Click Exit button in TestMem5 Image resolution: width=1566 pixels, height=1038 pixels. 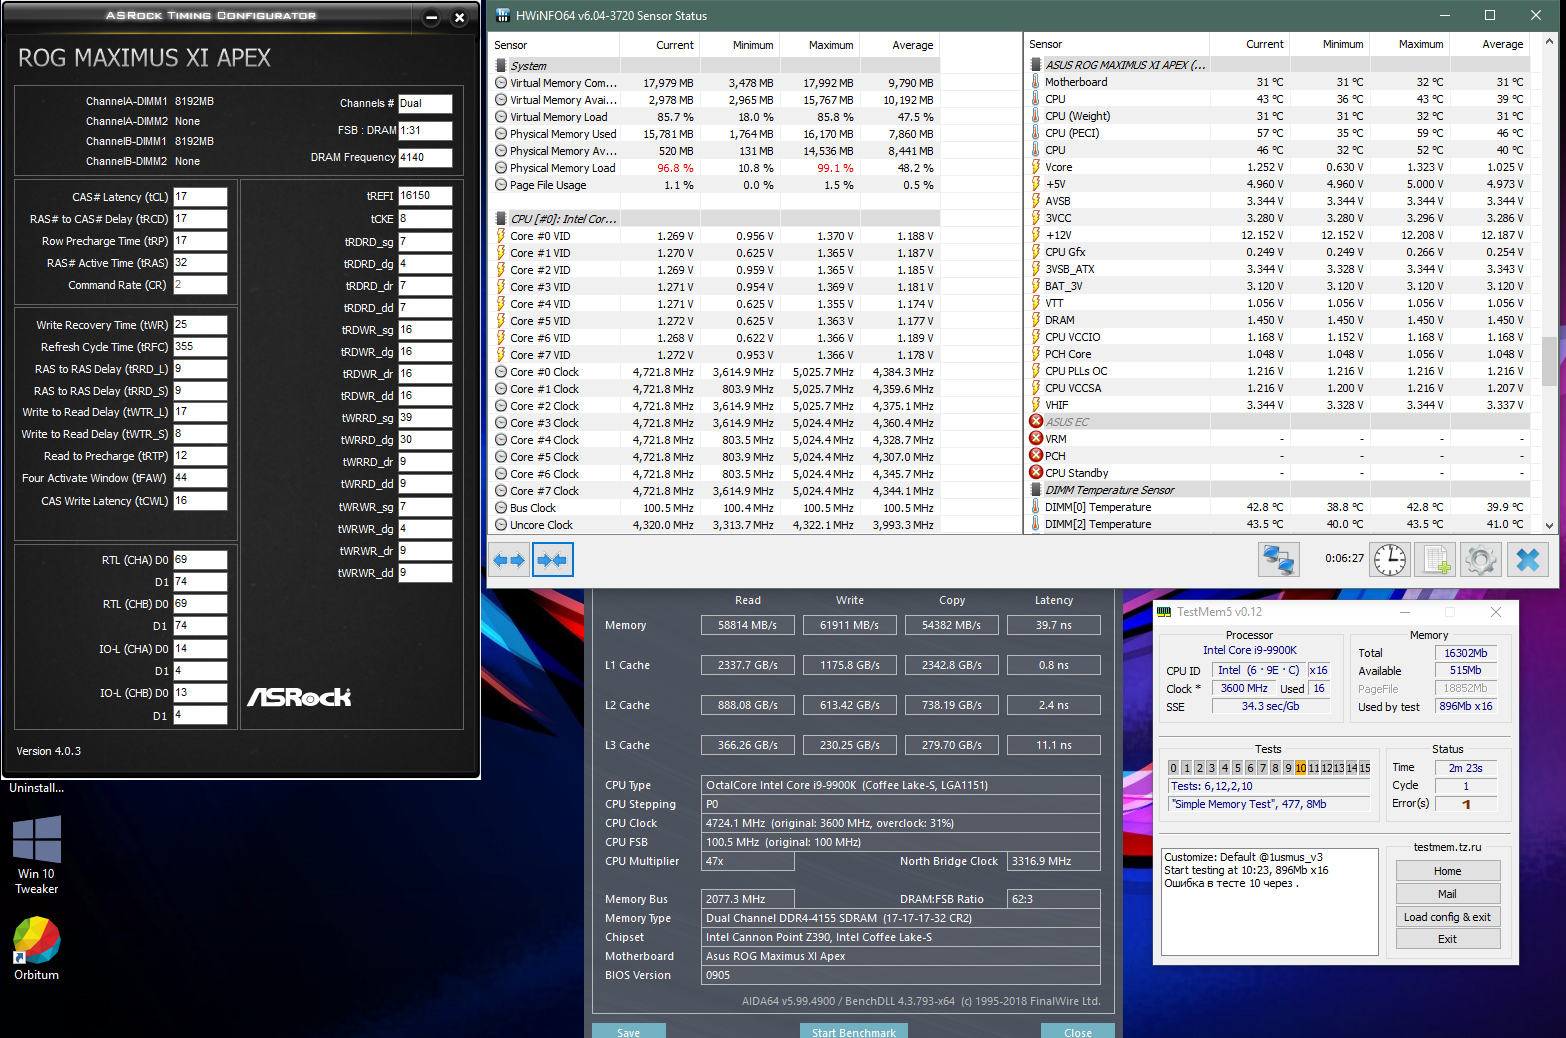point(1448,939)
